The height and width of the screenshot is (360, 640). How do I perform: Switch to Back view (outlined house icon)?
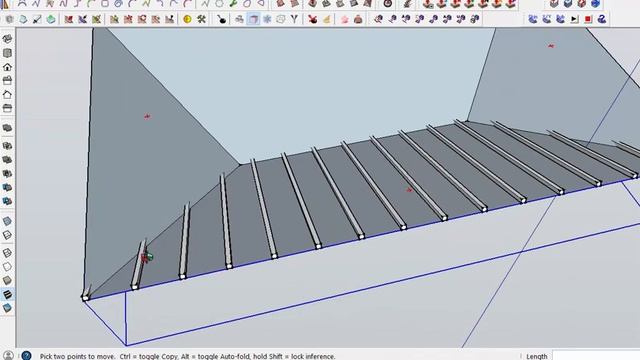point(7,95)
